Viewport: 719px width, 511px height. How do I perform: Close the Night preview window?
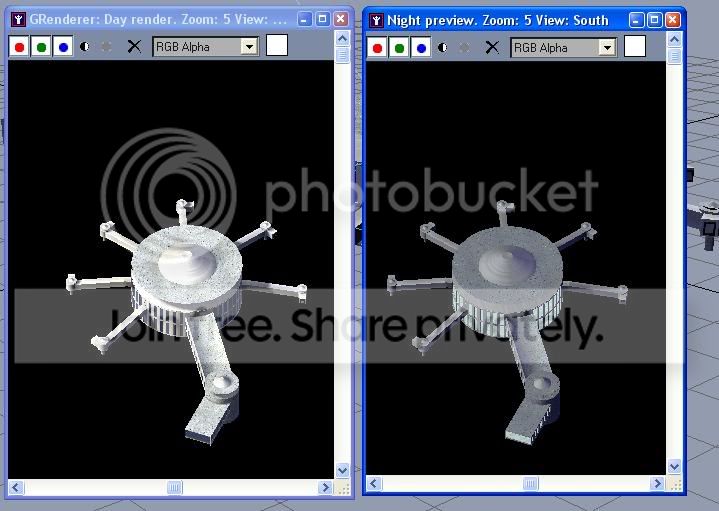pyautogui.click(x=673, y=20)
